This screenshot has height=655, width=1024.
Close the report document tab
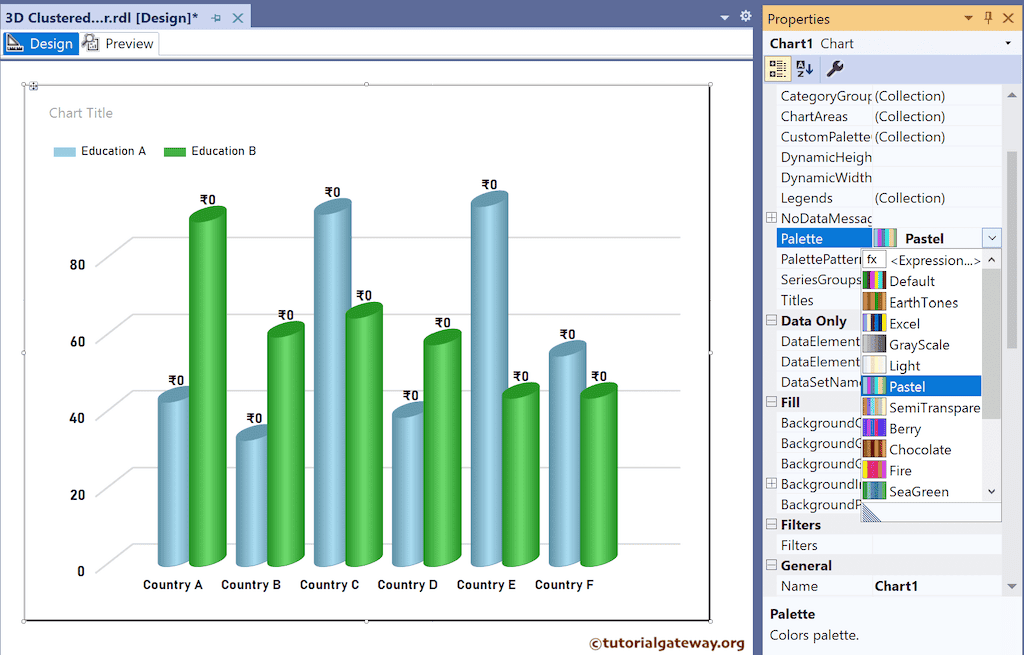(x=238, y=18)
